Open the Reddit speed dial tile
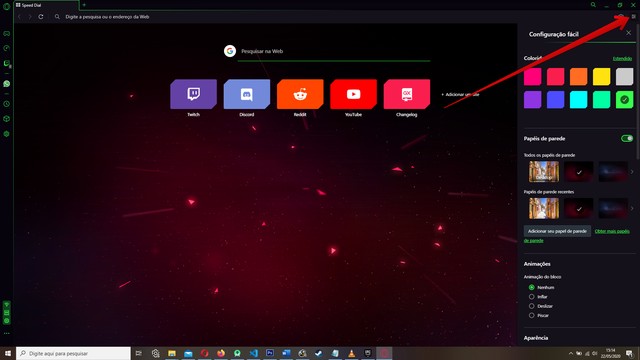 pyautogui.click(x=300, y=94)
